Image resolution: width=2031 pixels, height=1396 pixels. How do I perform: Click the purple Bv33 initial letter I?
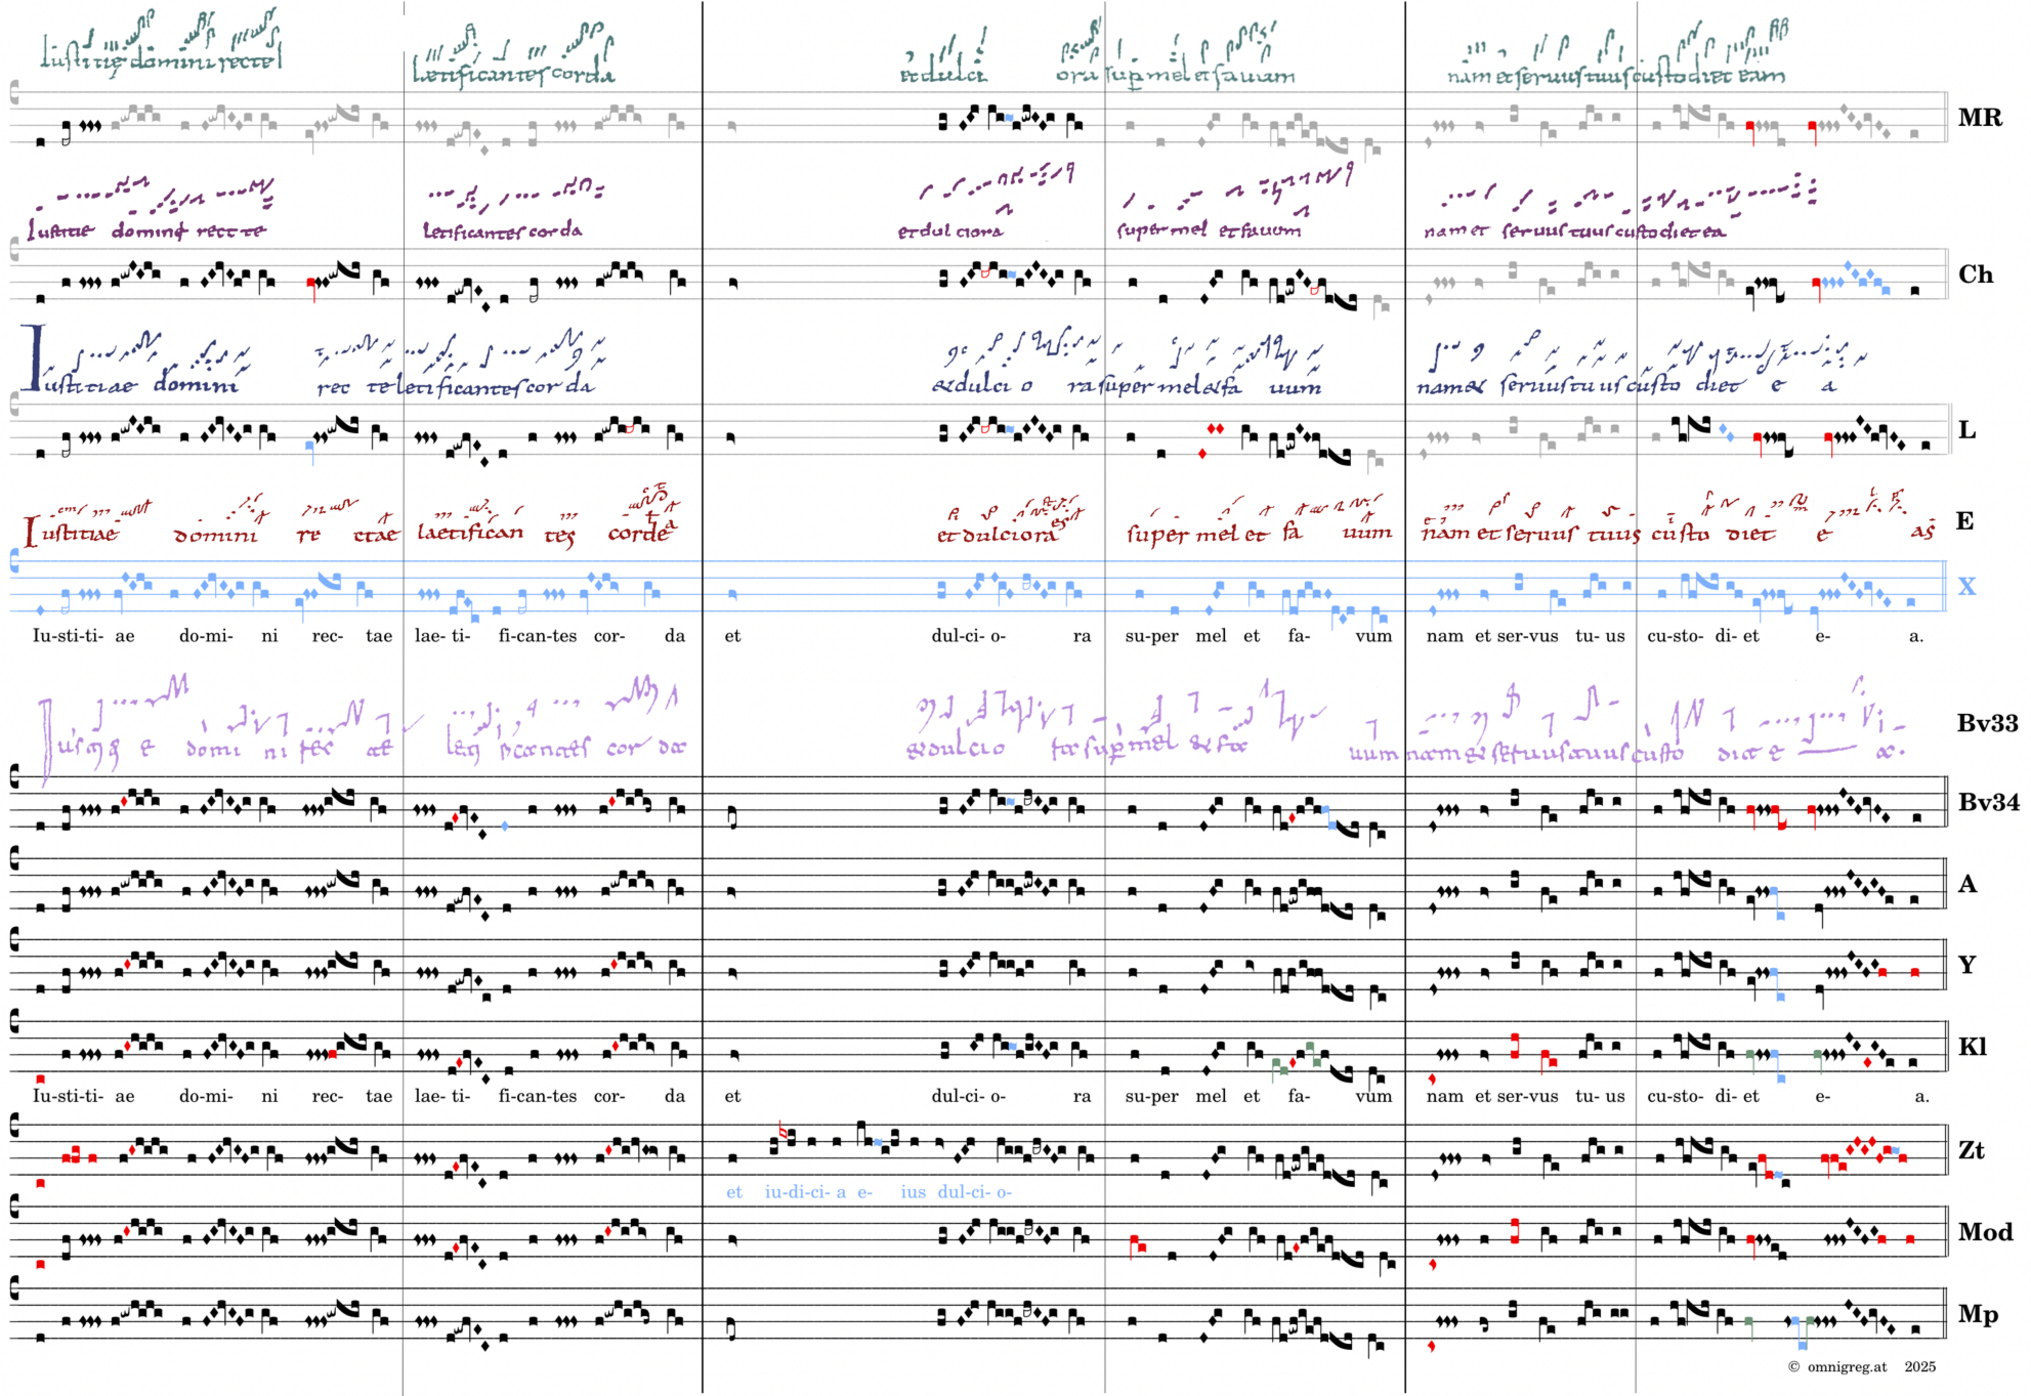tap(45, 740)
